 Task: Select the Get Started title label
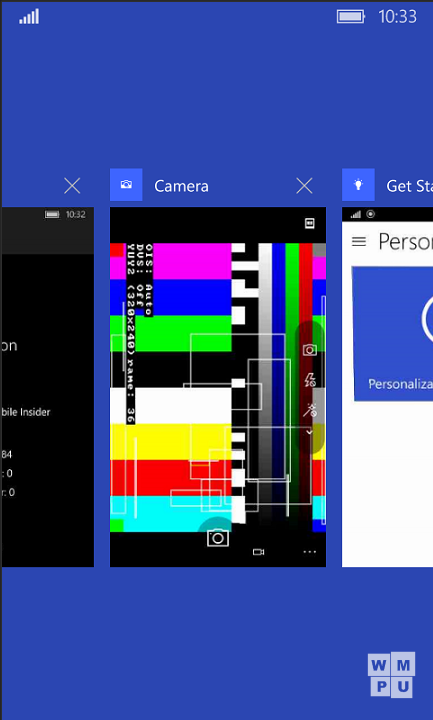pos(410,186)
